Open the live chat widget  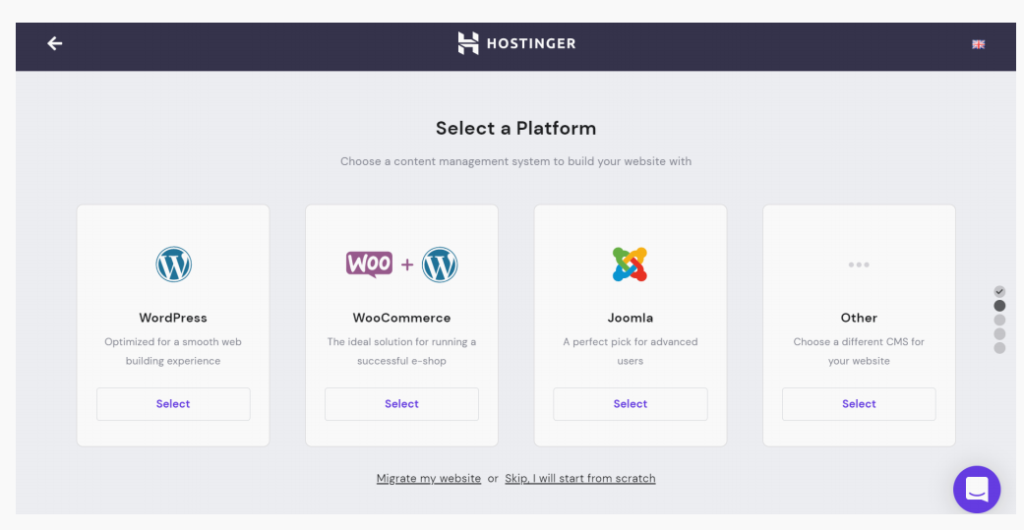click(x=976, y=489)
